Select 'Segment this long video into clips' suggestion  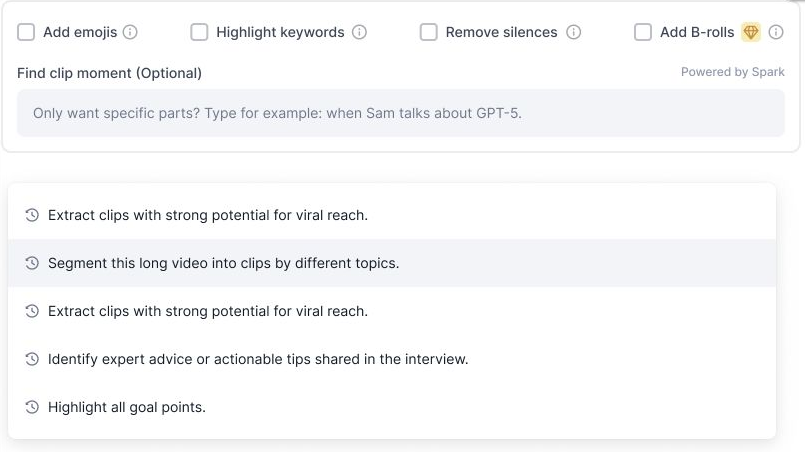(392, 263)
